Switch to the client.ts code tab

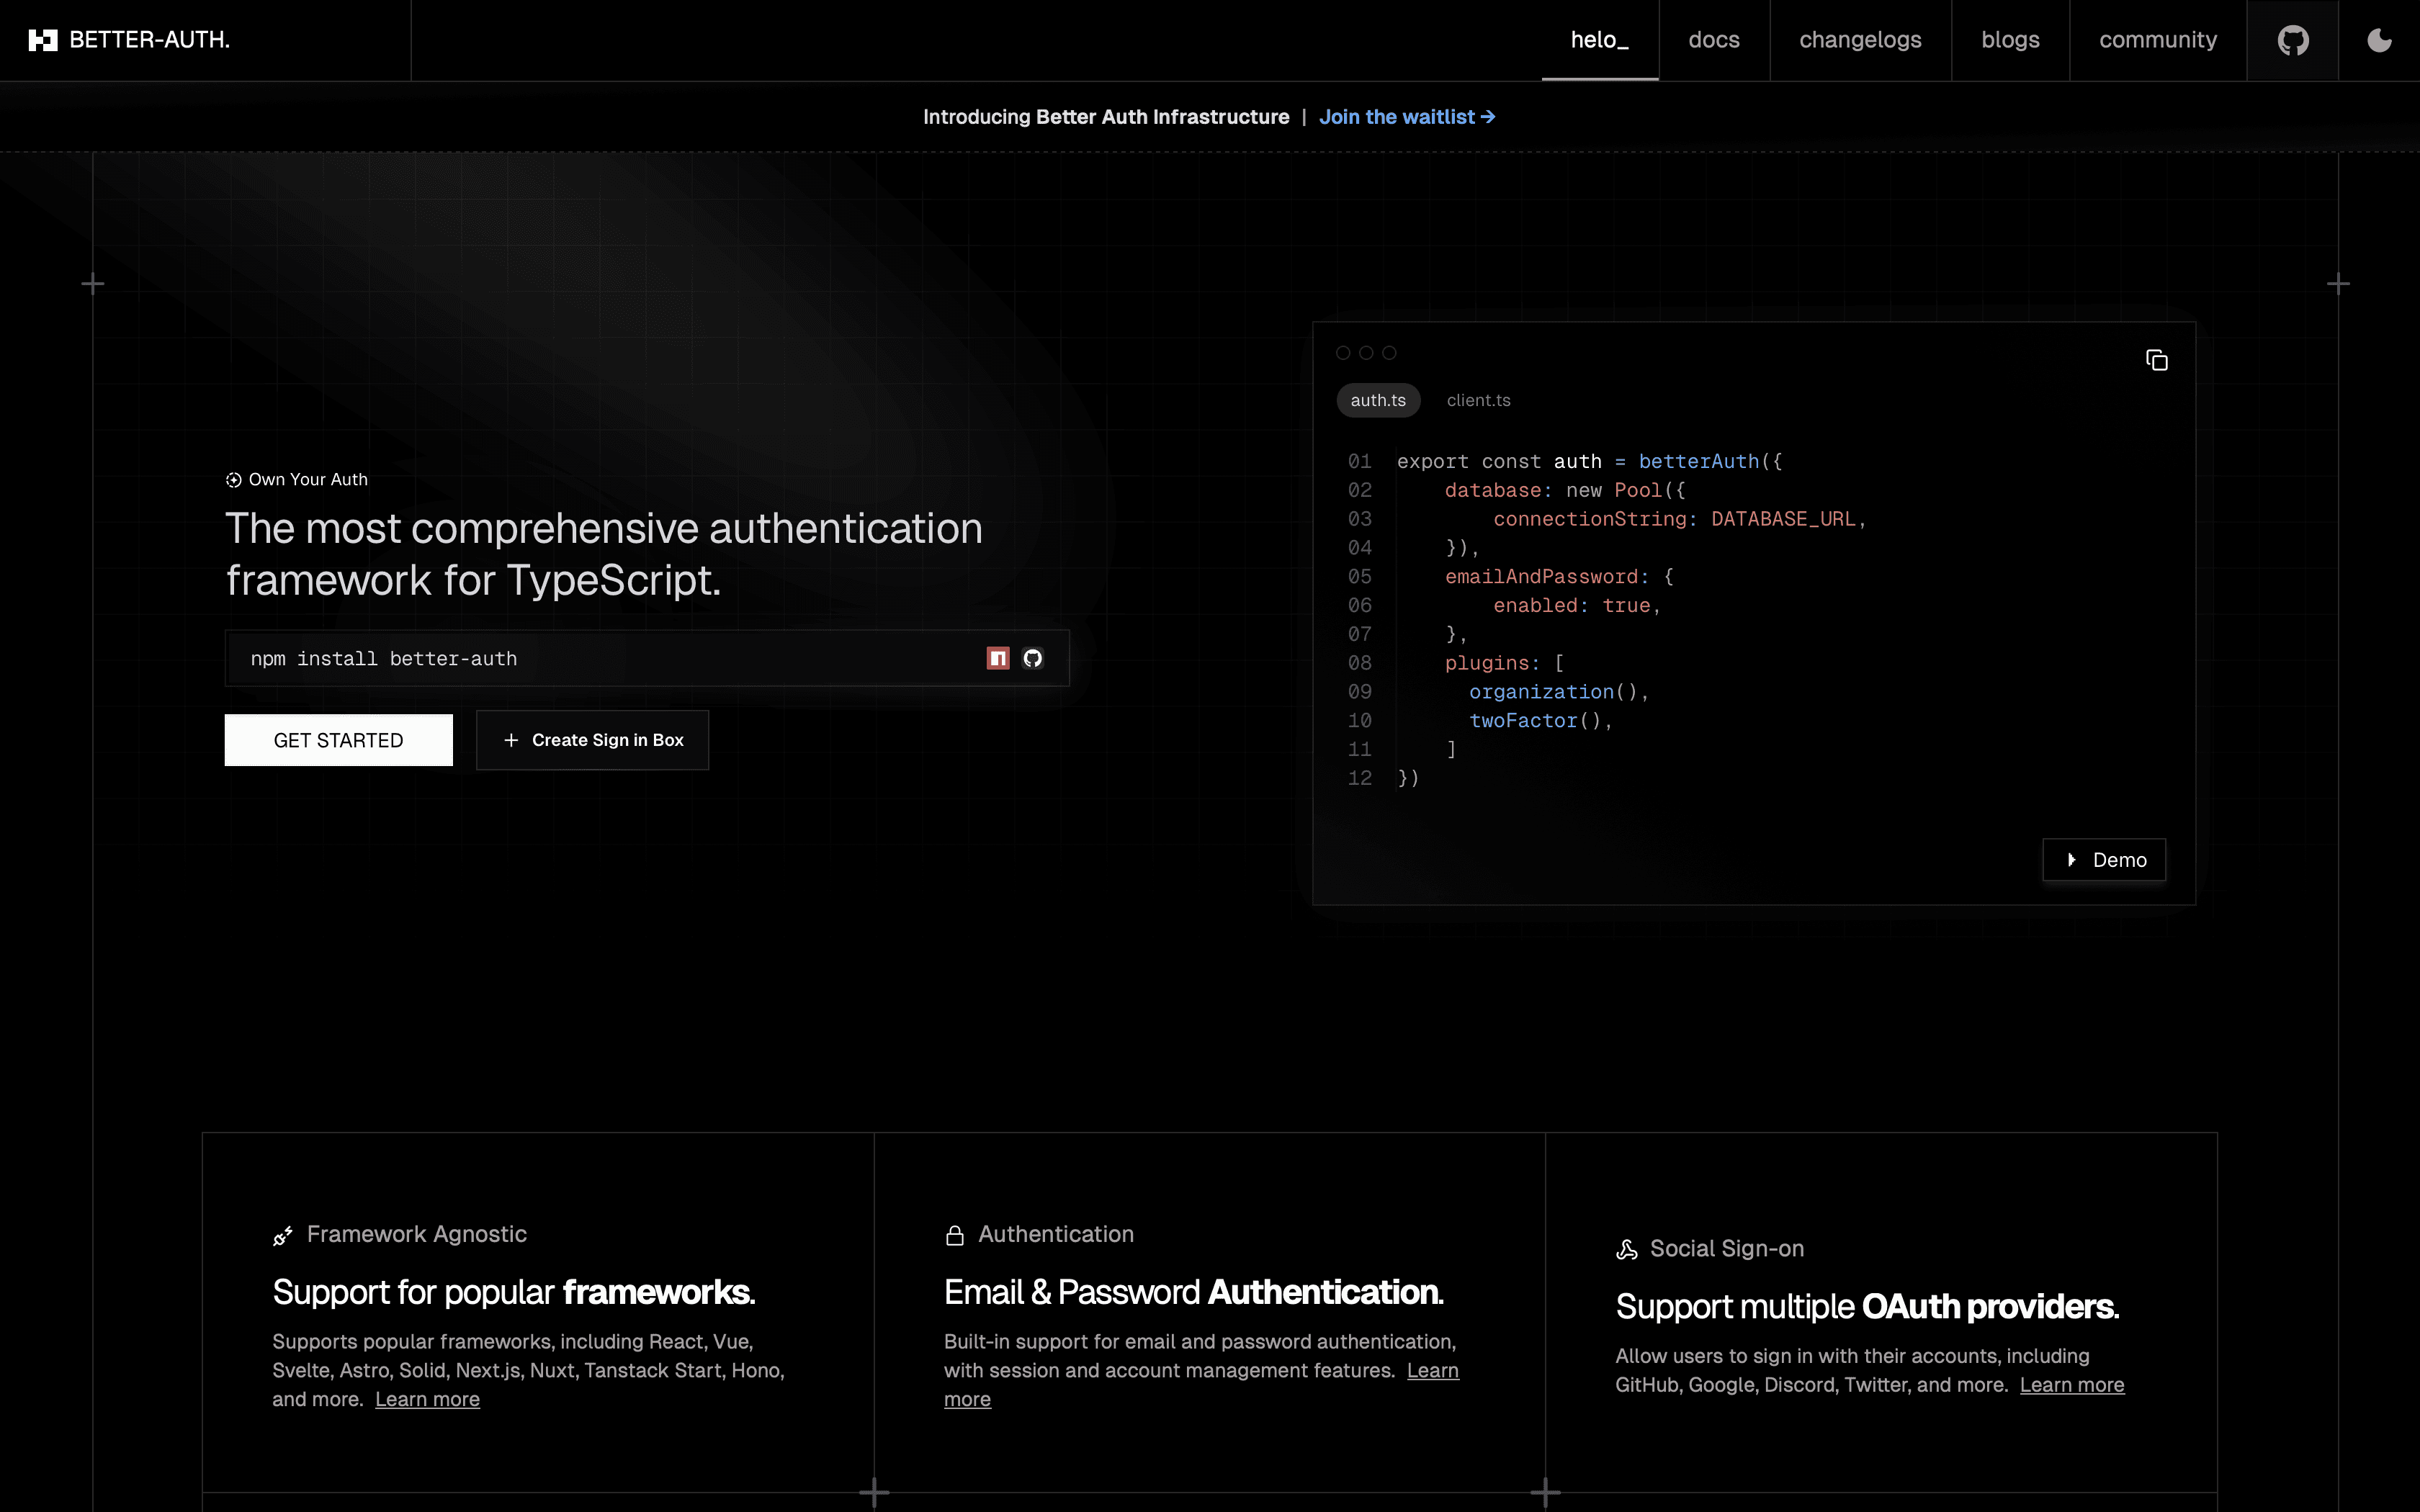(1478, 400)
